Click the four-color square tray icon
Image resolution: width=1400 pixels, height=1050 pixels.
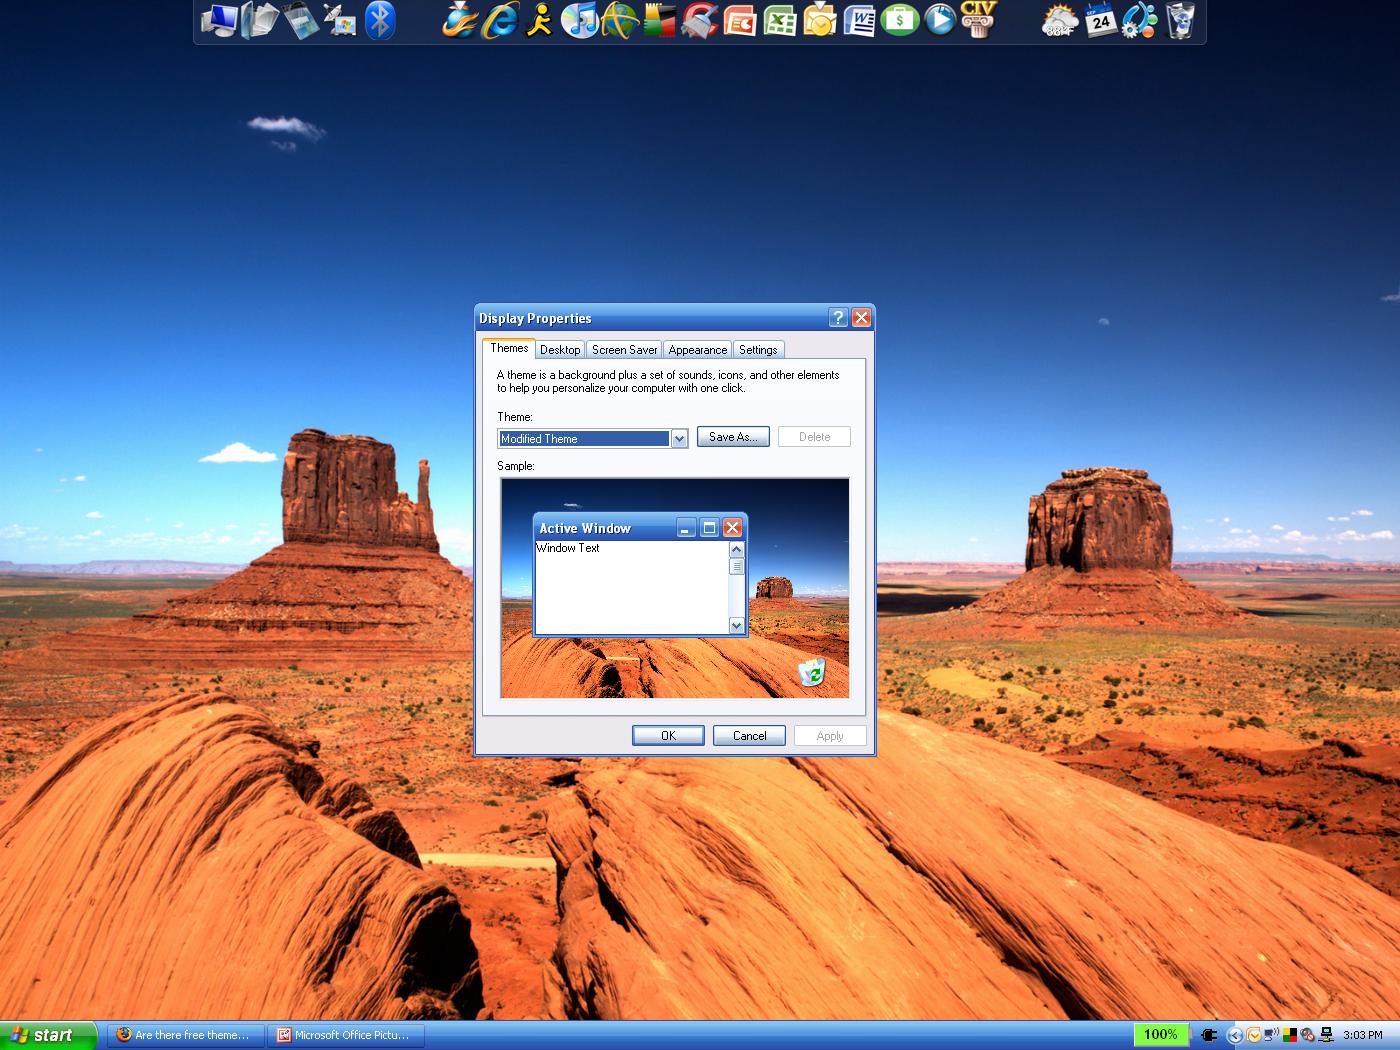(1290, 1035)
